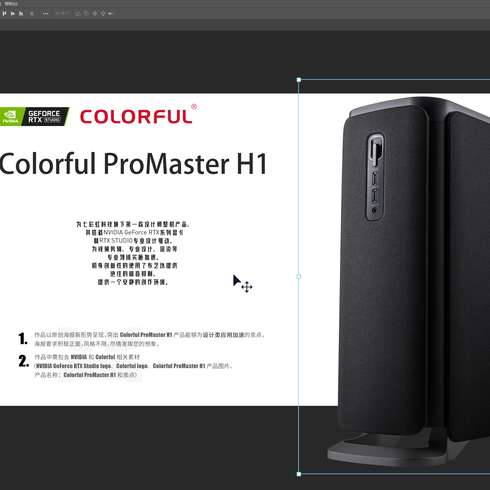Click the align vertical centers icon
The height and width of the screenshot is (490, 490).
pyautogui.click(x=13, y=14)
